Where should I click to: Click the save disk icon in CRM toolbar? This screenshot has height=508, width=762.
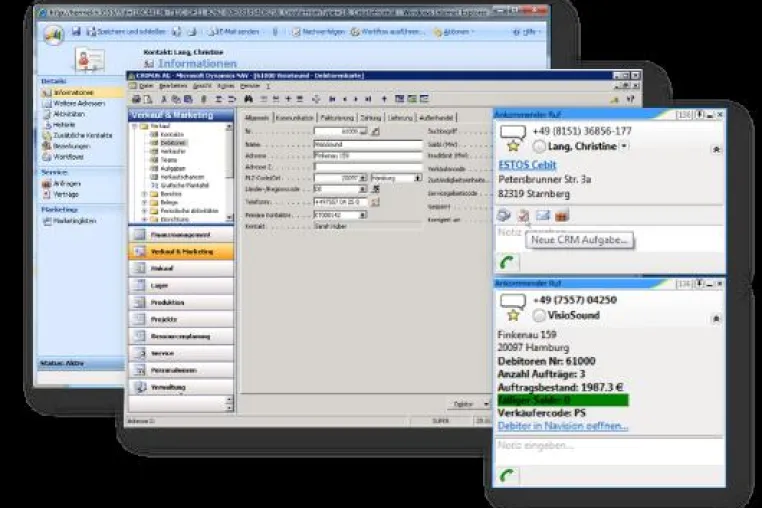point(76,32)
